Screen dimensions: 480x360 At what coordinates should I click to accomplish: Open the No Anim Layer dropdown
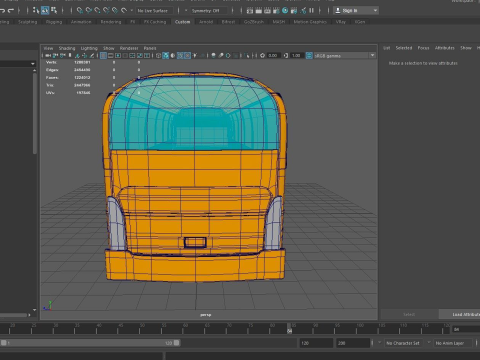click(x=453, y=343)
